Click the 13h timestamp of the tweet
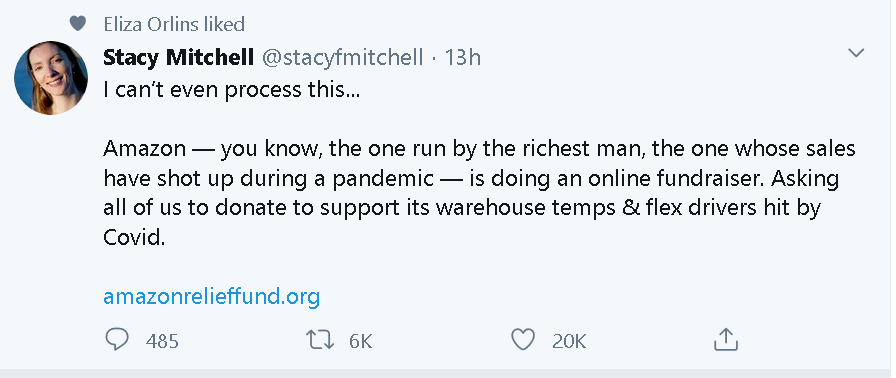The width and height of the screenshot is (896, 378). pos(462,57)
